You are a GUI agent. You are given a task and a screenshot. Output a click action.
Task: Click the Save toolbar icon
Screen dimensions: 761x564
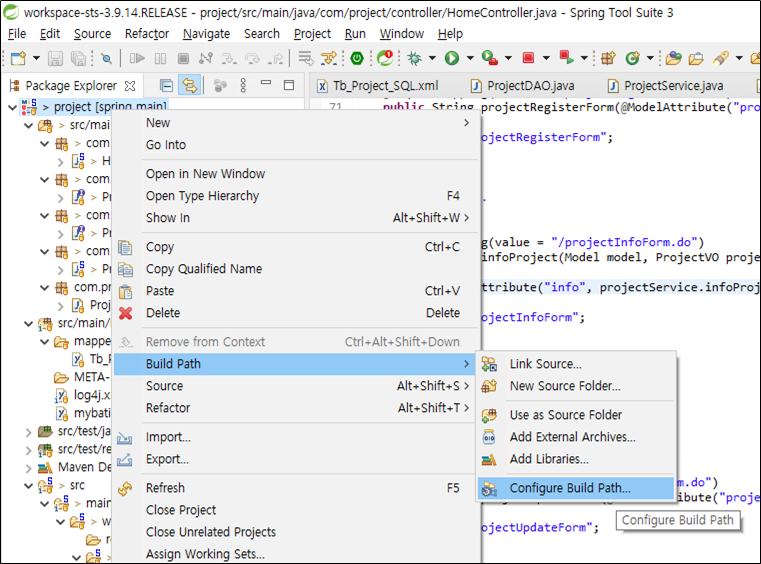click(55, 58)
